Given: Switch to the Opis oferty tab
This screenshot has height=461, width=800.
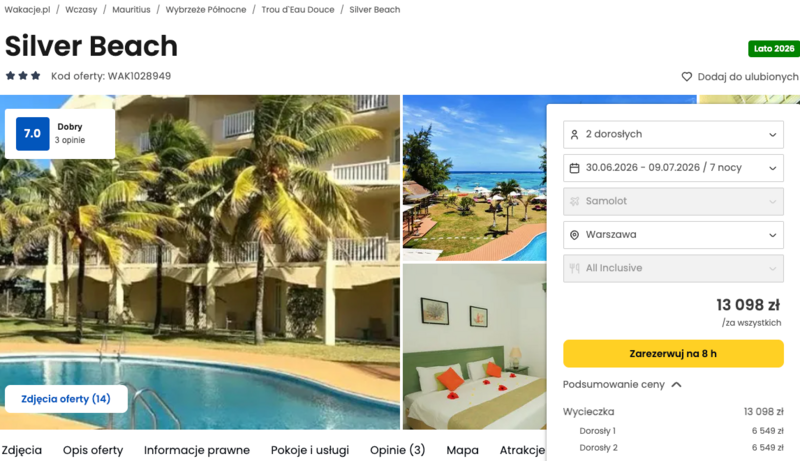Looking at the screenshot, I should [93, 450].
